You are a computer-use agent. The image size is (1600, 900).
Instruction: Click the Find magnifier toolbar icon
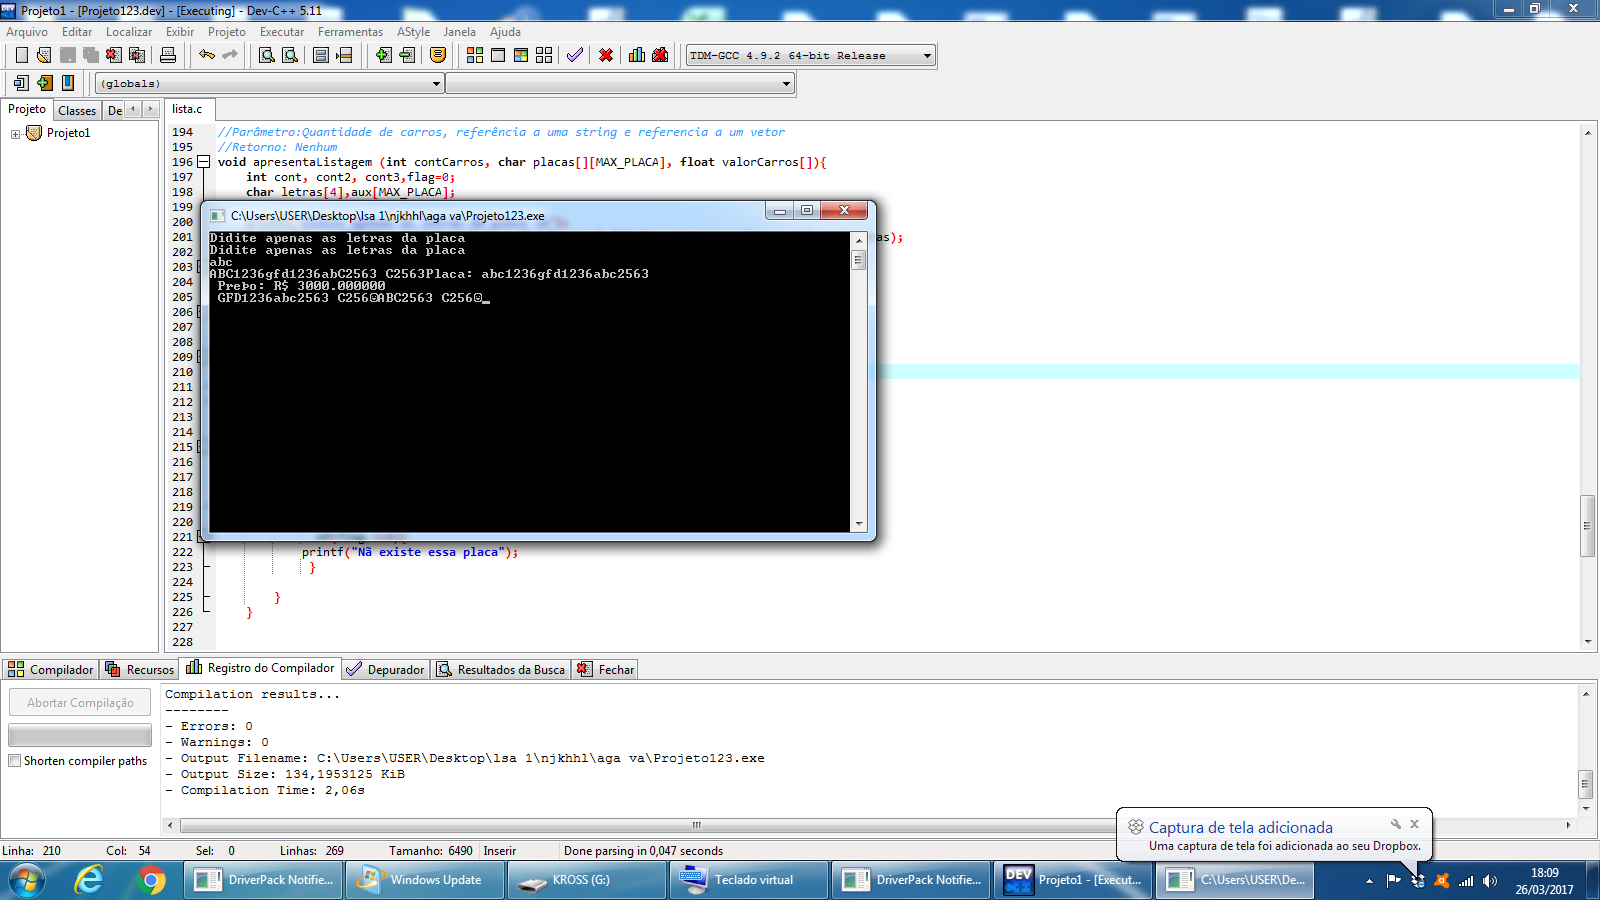pyautogui.click(x=267, y=55)
